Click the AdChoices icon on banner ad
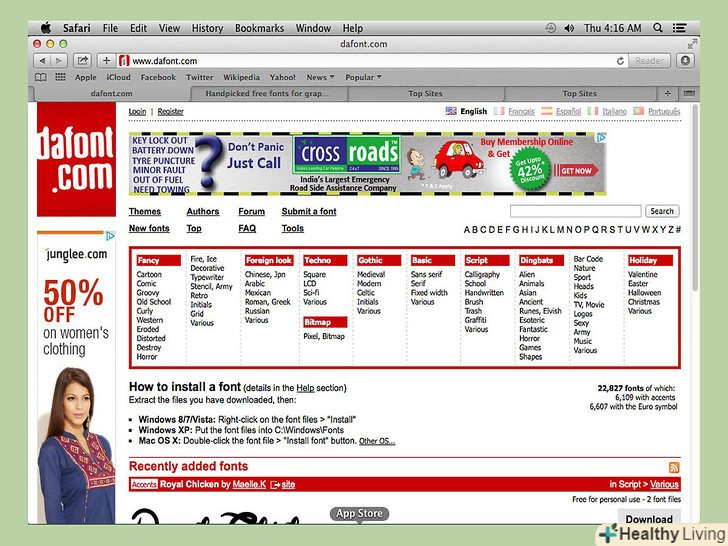 point(601,137)
